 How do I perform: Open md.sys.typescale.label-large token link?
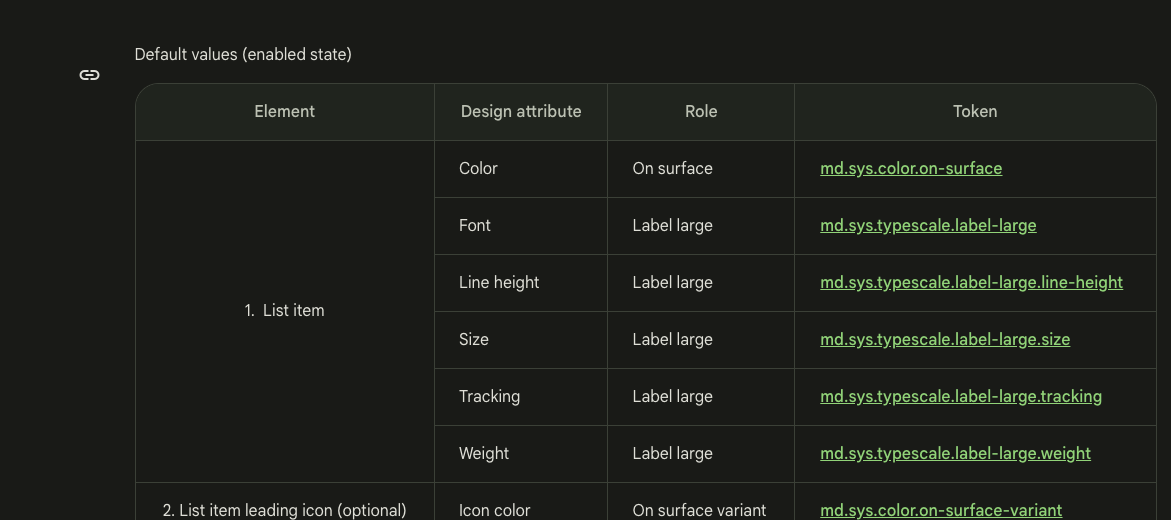pyautogui.click(x=928, y=226)
